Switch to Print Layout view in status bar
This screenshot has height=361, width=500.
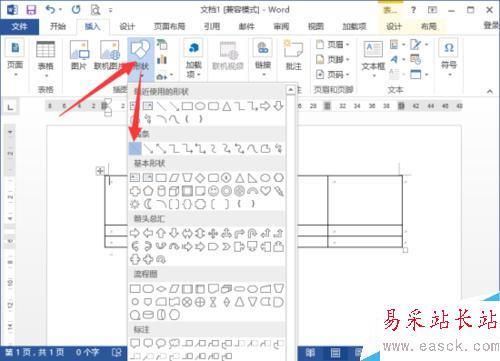pyautogui.click(x=335, y=352)
